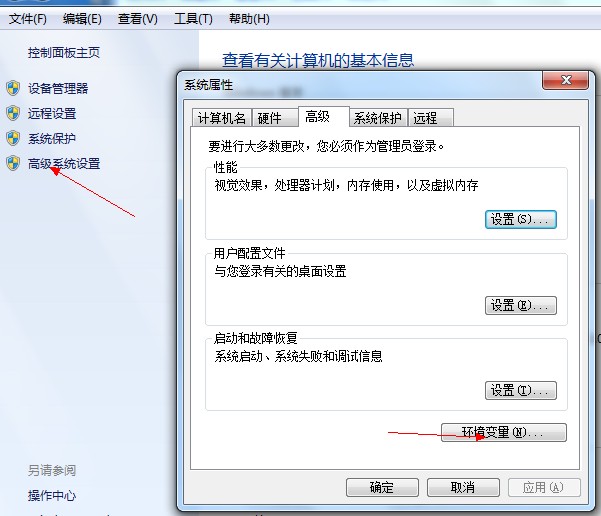
Task: Click the shield icon beside 系统保护
Action: tap(13, 138)
